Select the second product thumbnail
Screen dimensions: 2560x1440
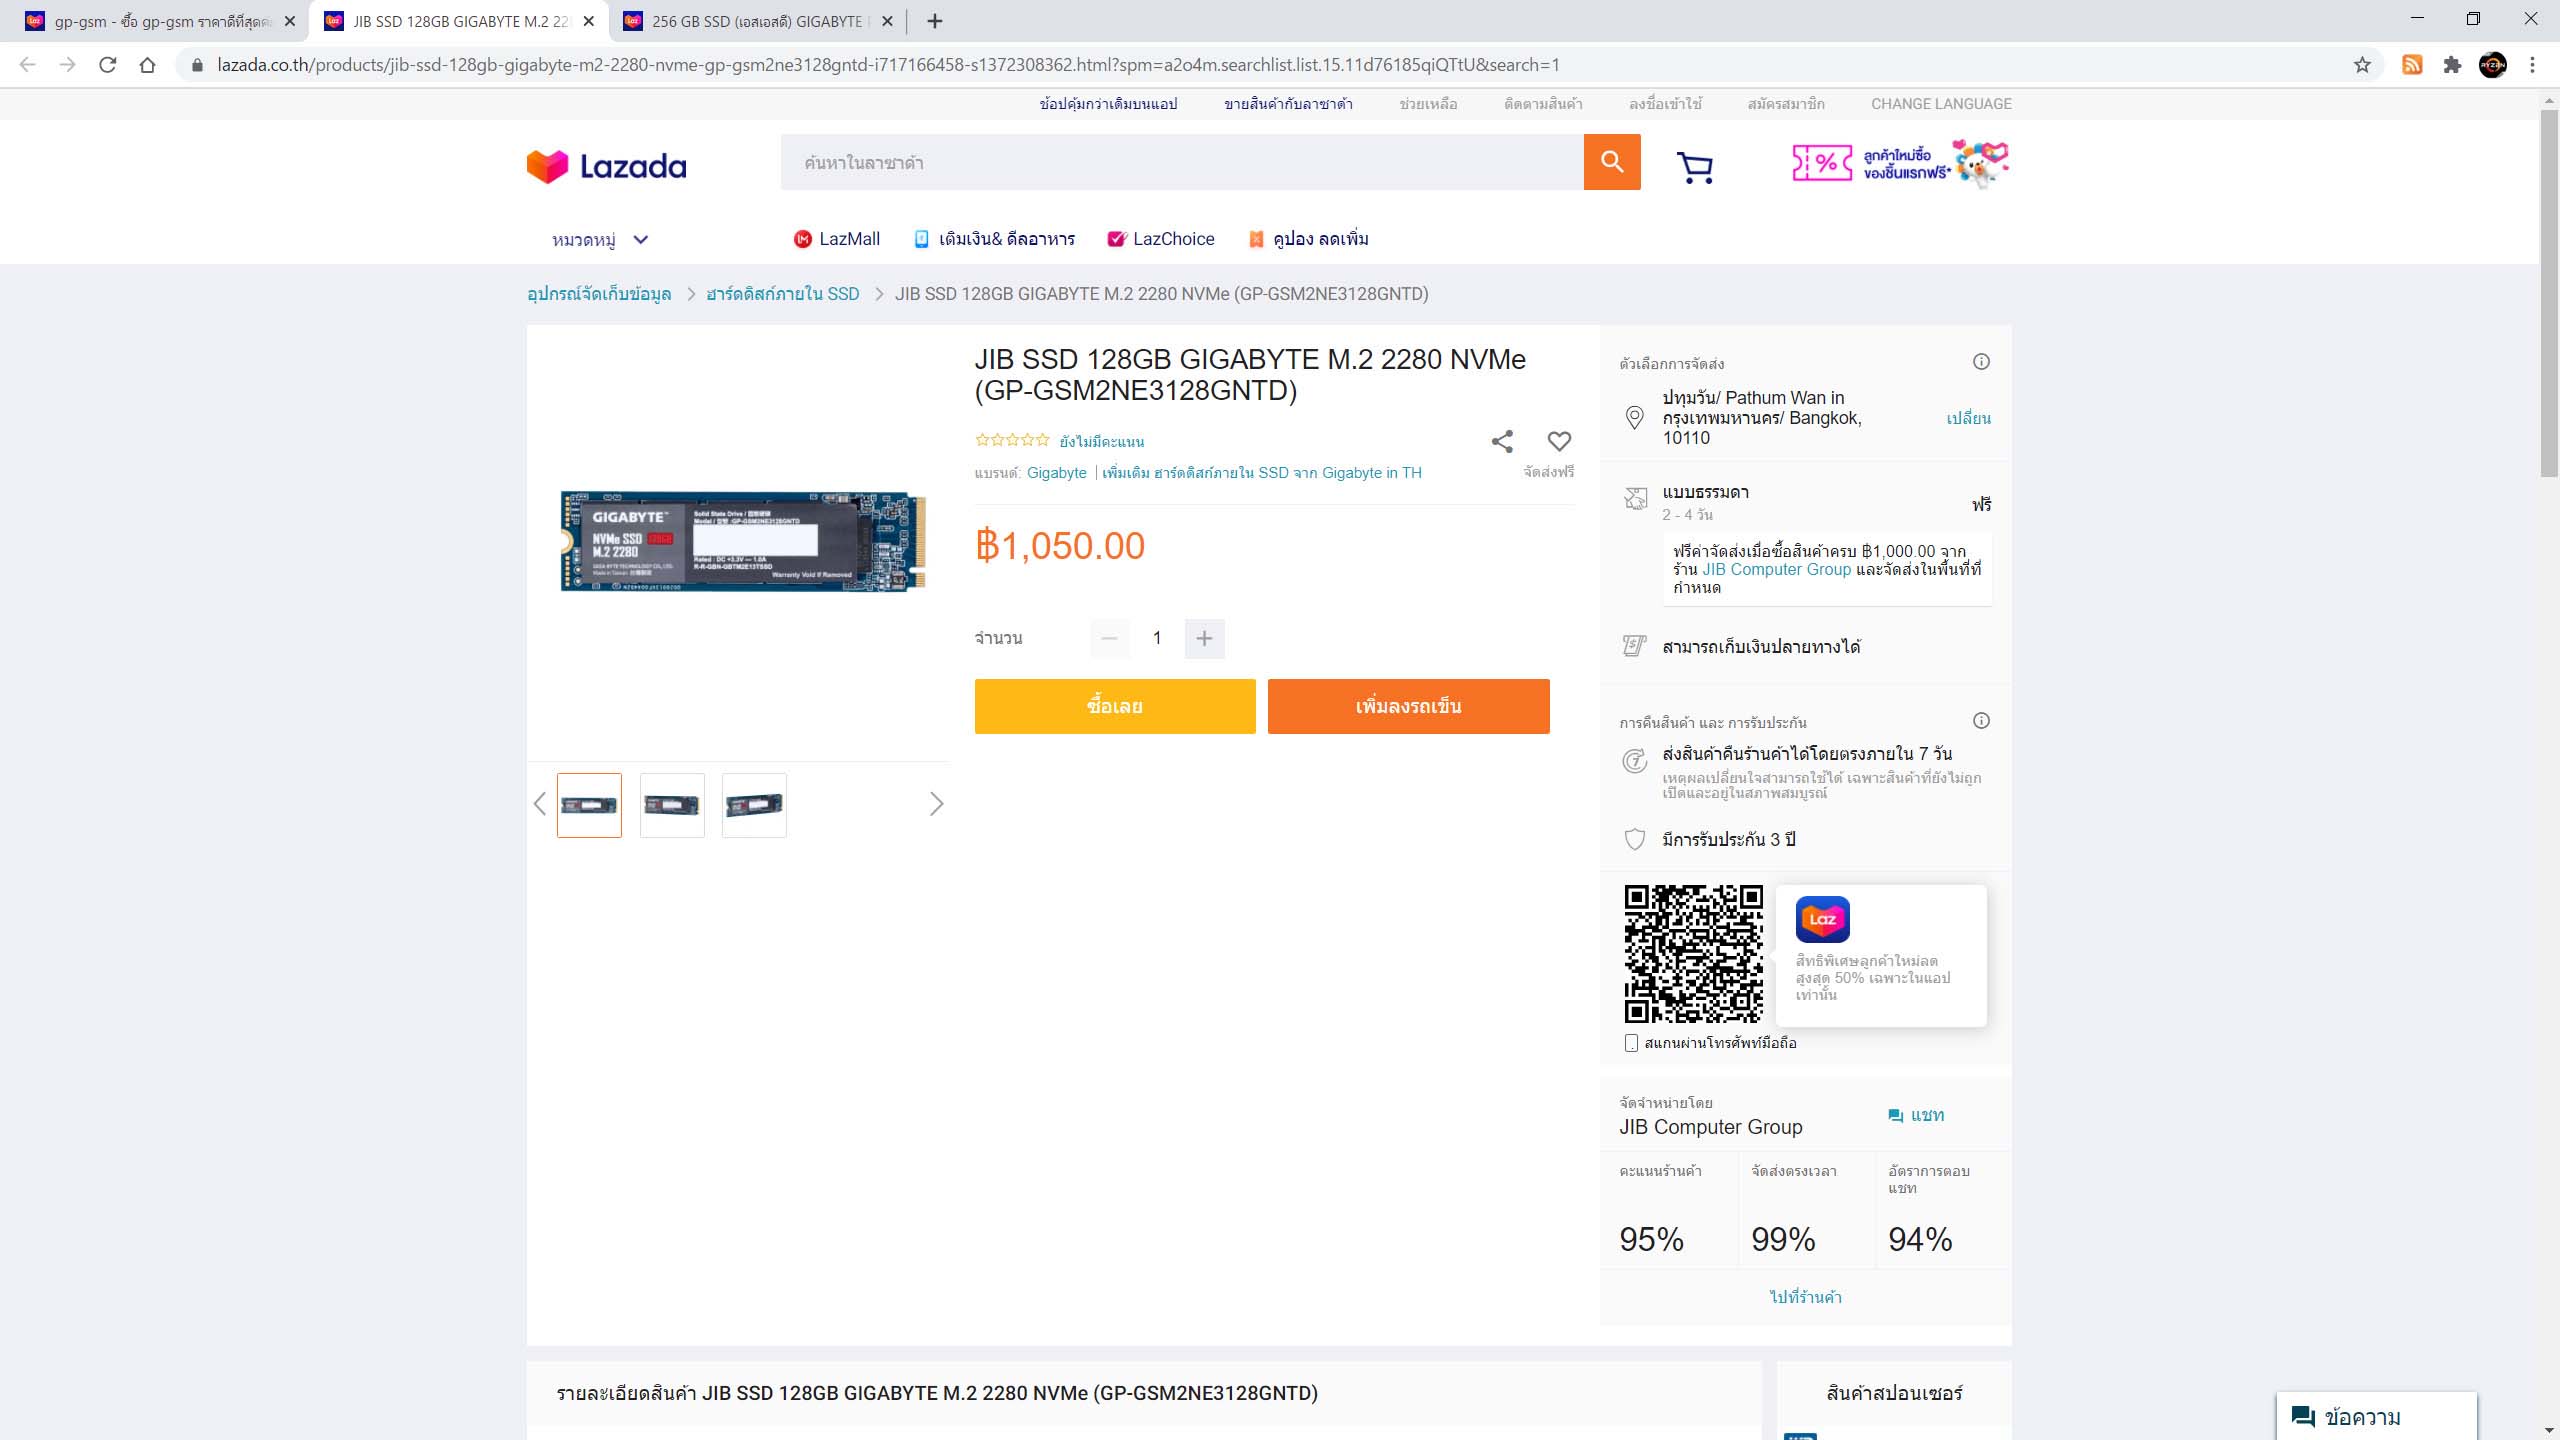[x=672, y=805]
